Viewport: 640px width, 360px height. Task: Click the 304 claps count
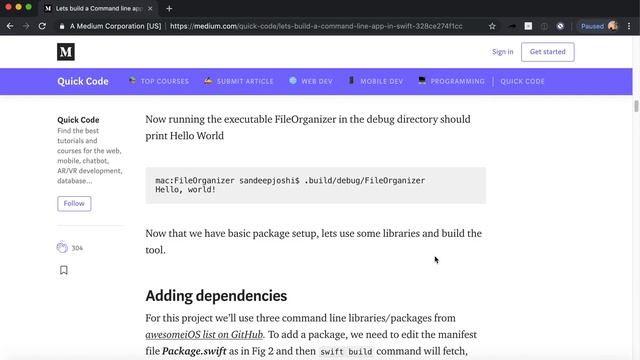[x=77, y=248]
